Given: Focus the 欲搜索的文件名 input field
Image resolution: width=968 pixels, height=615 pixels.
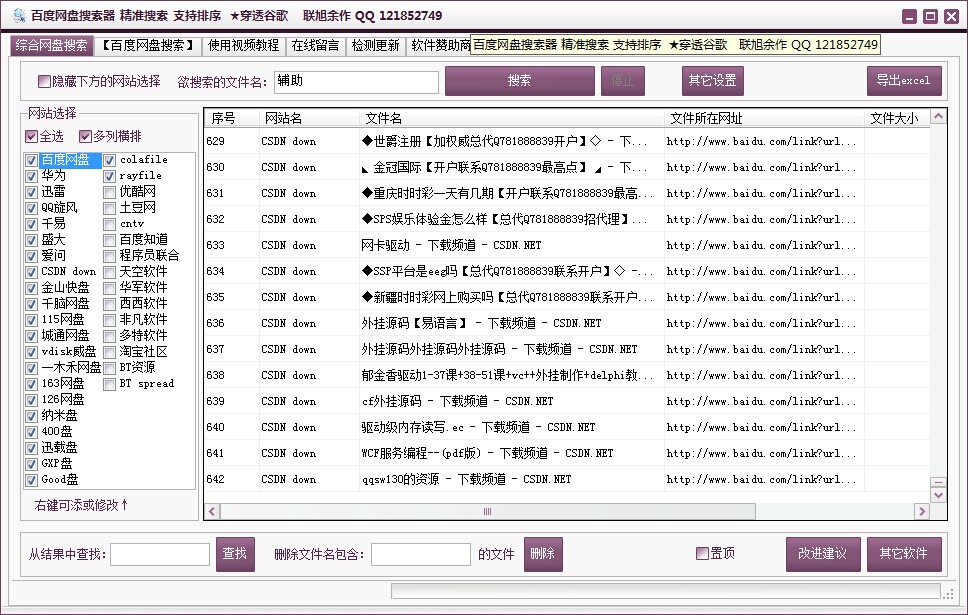Looking at the screenshot, I should tap(356, 82).
